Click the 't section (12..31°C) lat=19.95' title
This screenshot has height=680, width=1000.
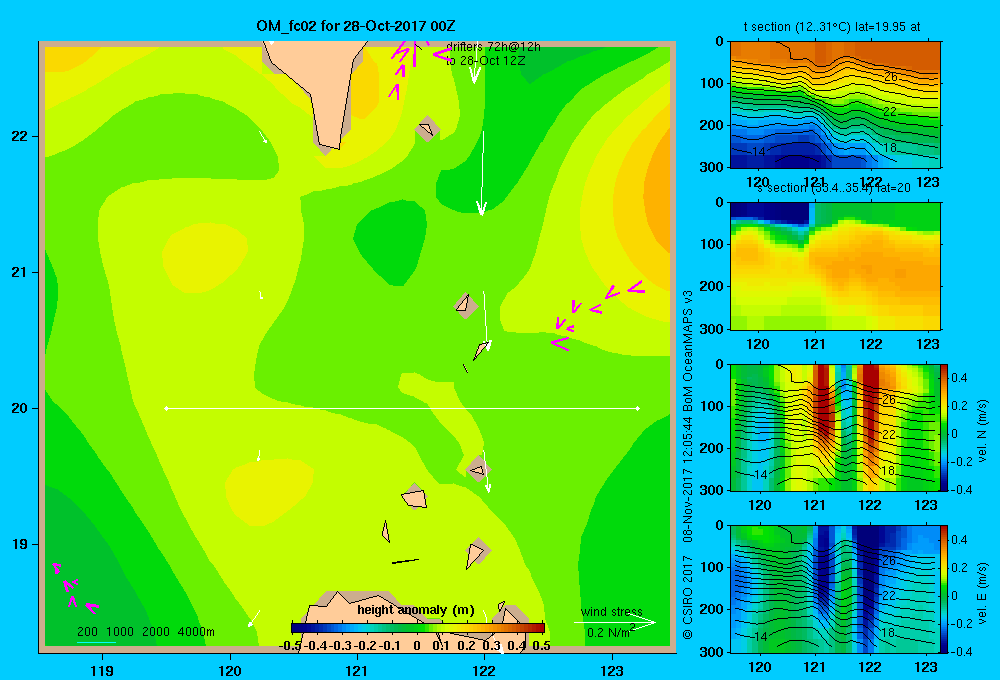[x=832, y=27]
